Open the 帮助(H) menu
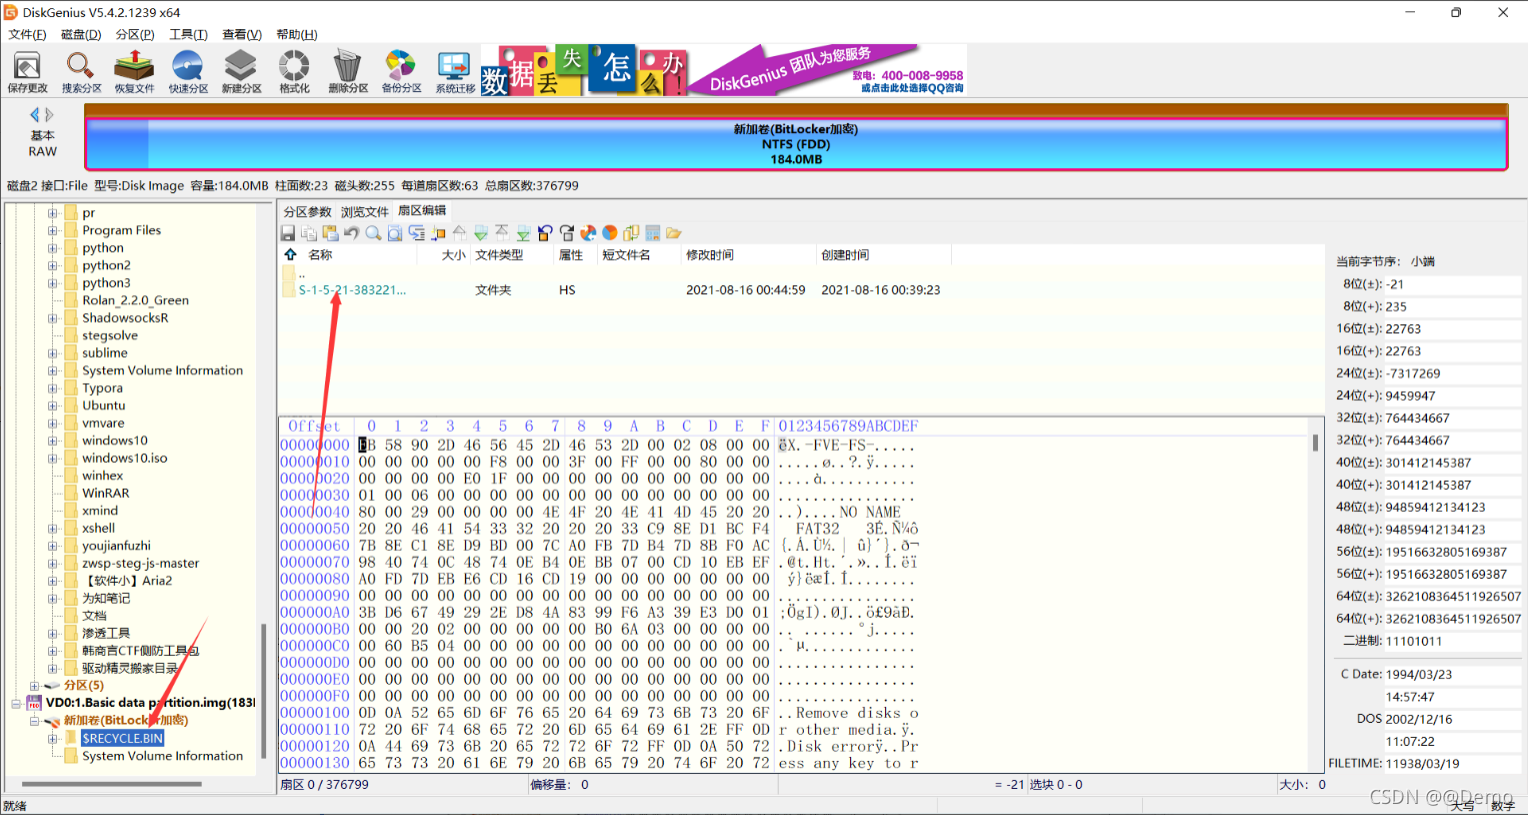Screen dimensions: 1528x815 [x=296, y=34]
